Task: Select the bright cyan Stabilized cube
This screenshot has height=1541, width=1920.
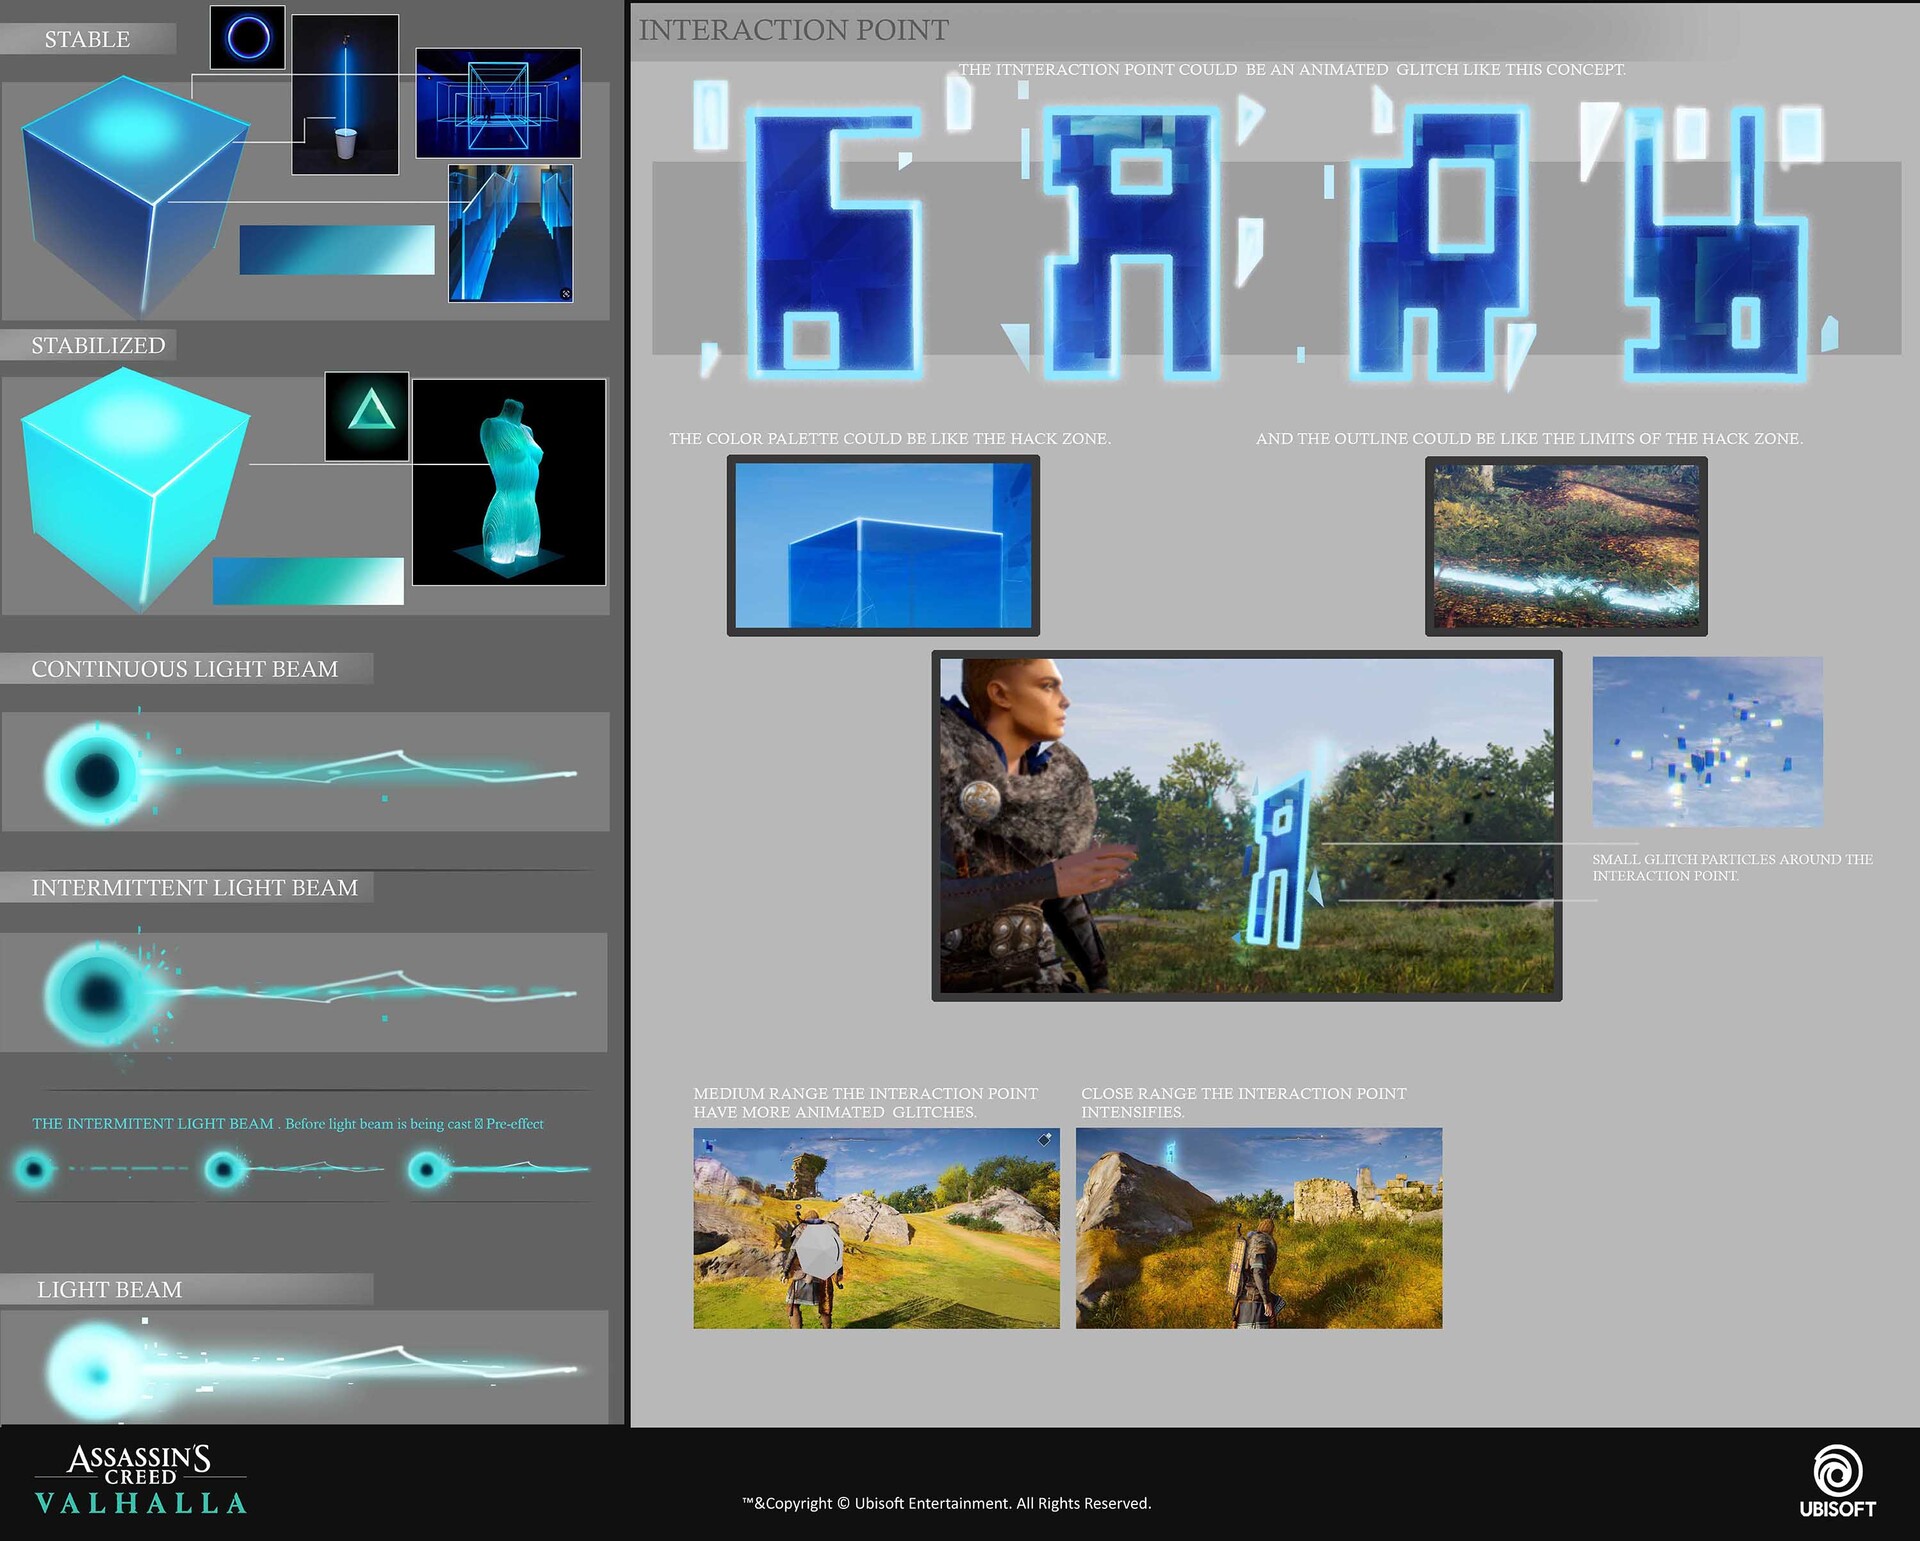Action: point(135,490)
